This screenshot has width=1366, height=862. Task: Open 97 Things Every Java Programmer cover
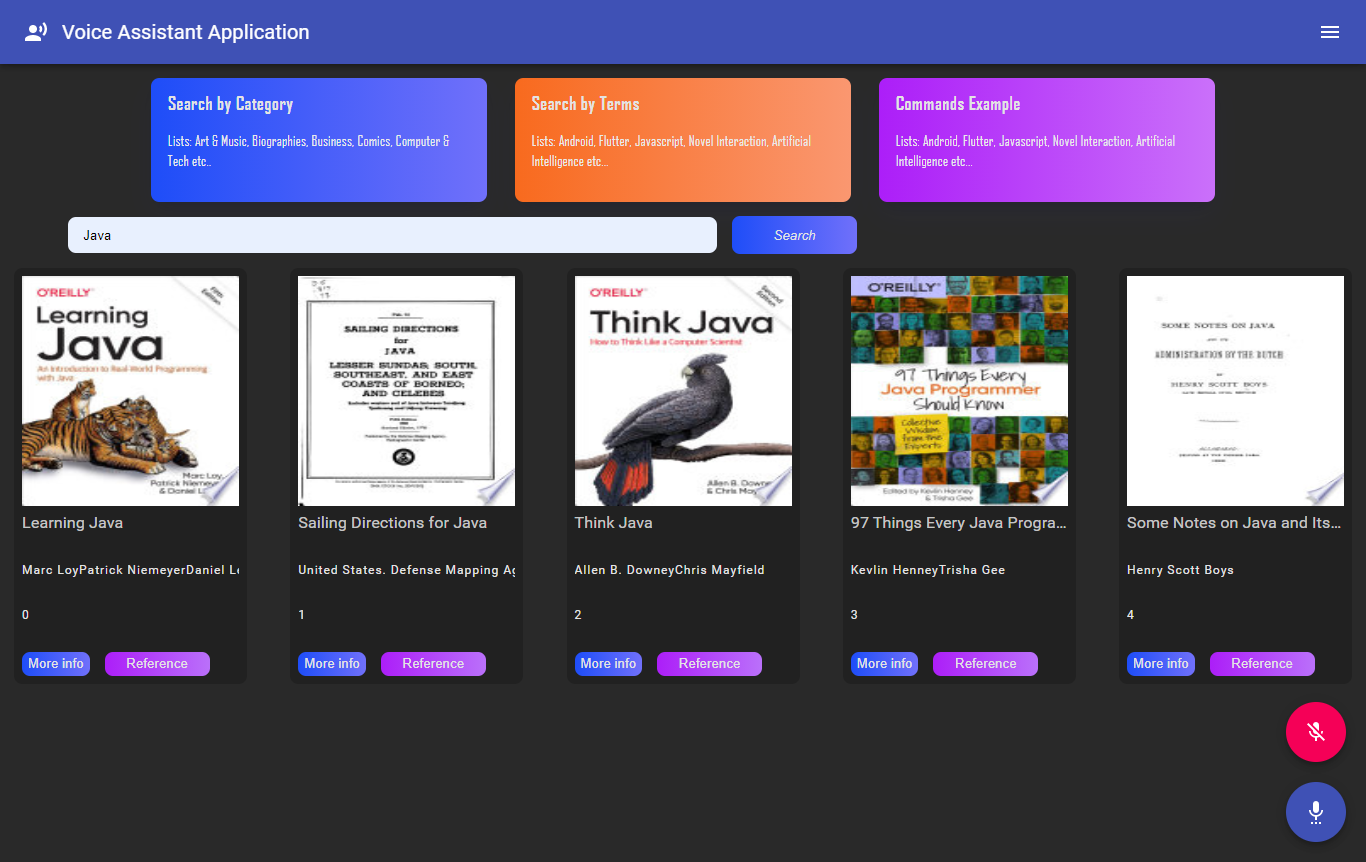coord(959,391)
